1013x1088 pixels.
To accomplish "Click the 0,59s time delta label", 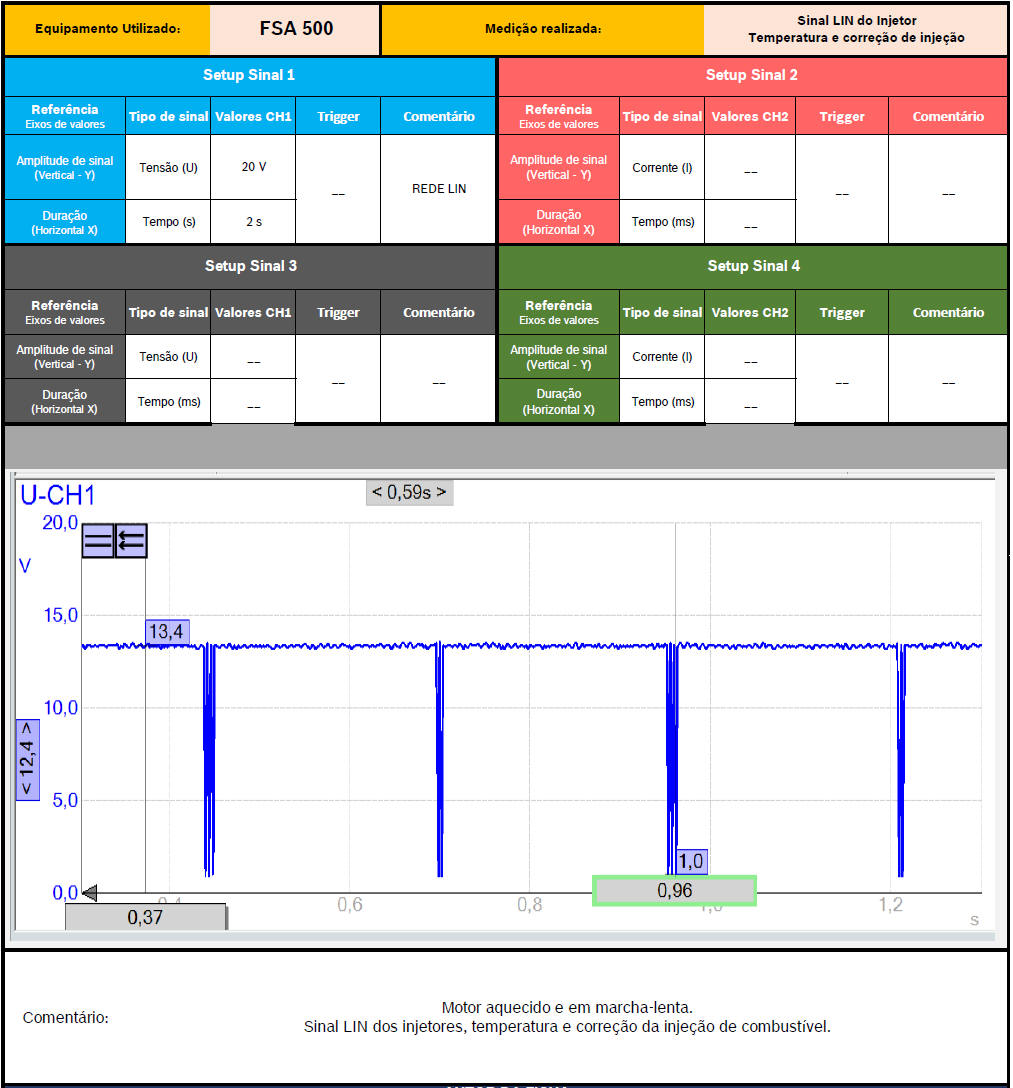I will coord(409,492).
